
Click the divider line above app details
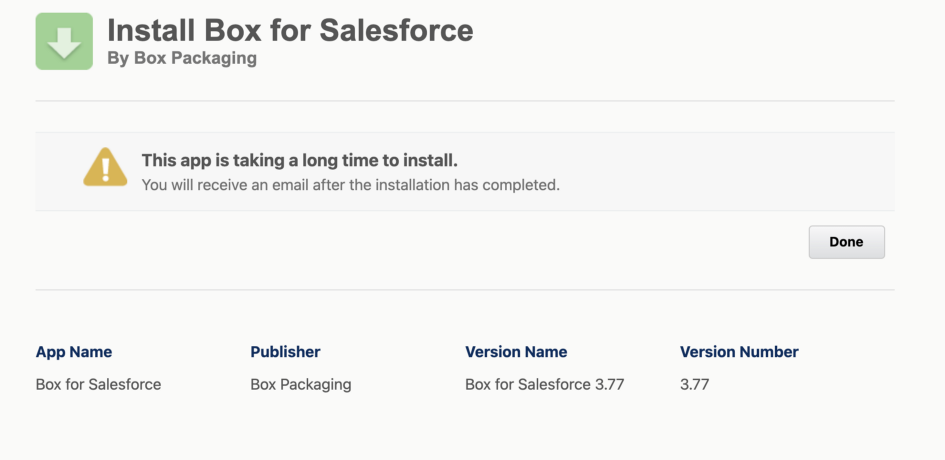(x=465, y=290)
